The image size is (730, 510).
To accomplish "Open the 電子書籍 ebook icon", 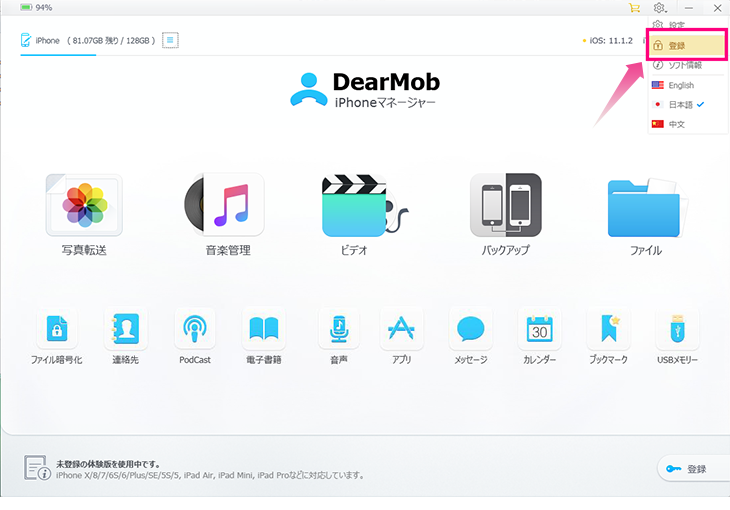I will [264, 329].
